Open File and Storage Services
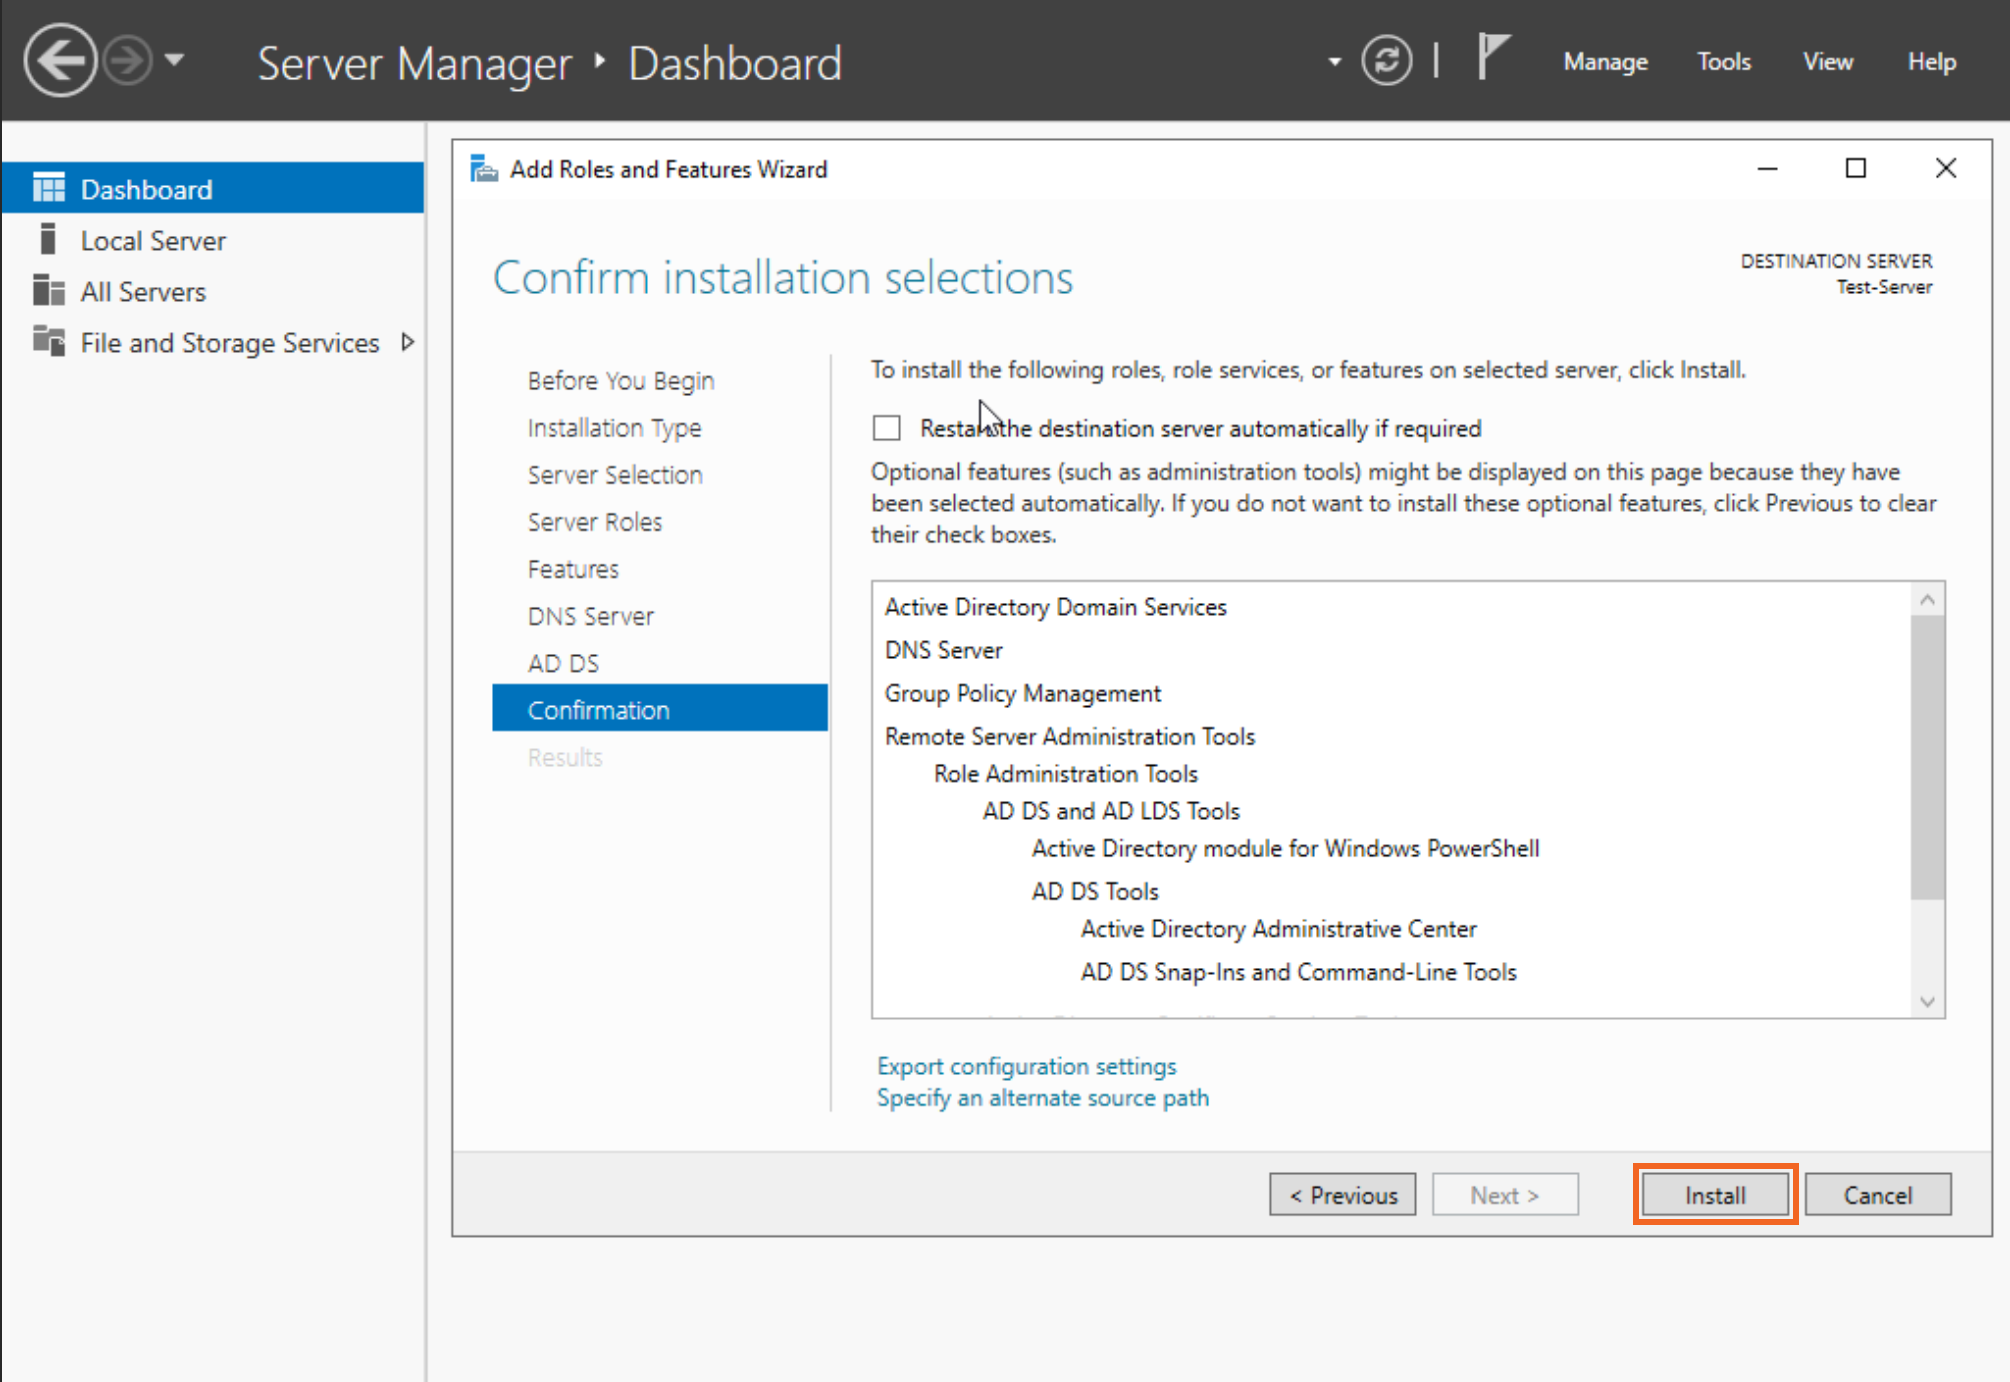This screenshot has width=2010, height=1382. 228,342
